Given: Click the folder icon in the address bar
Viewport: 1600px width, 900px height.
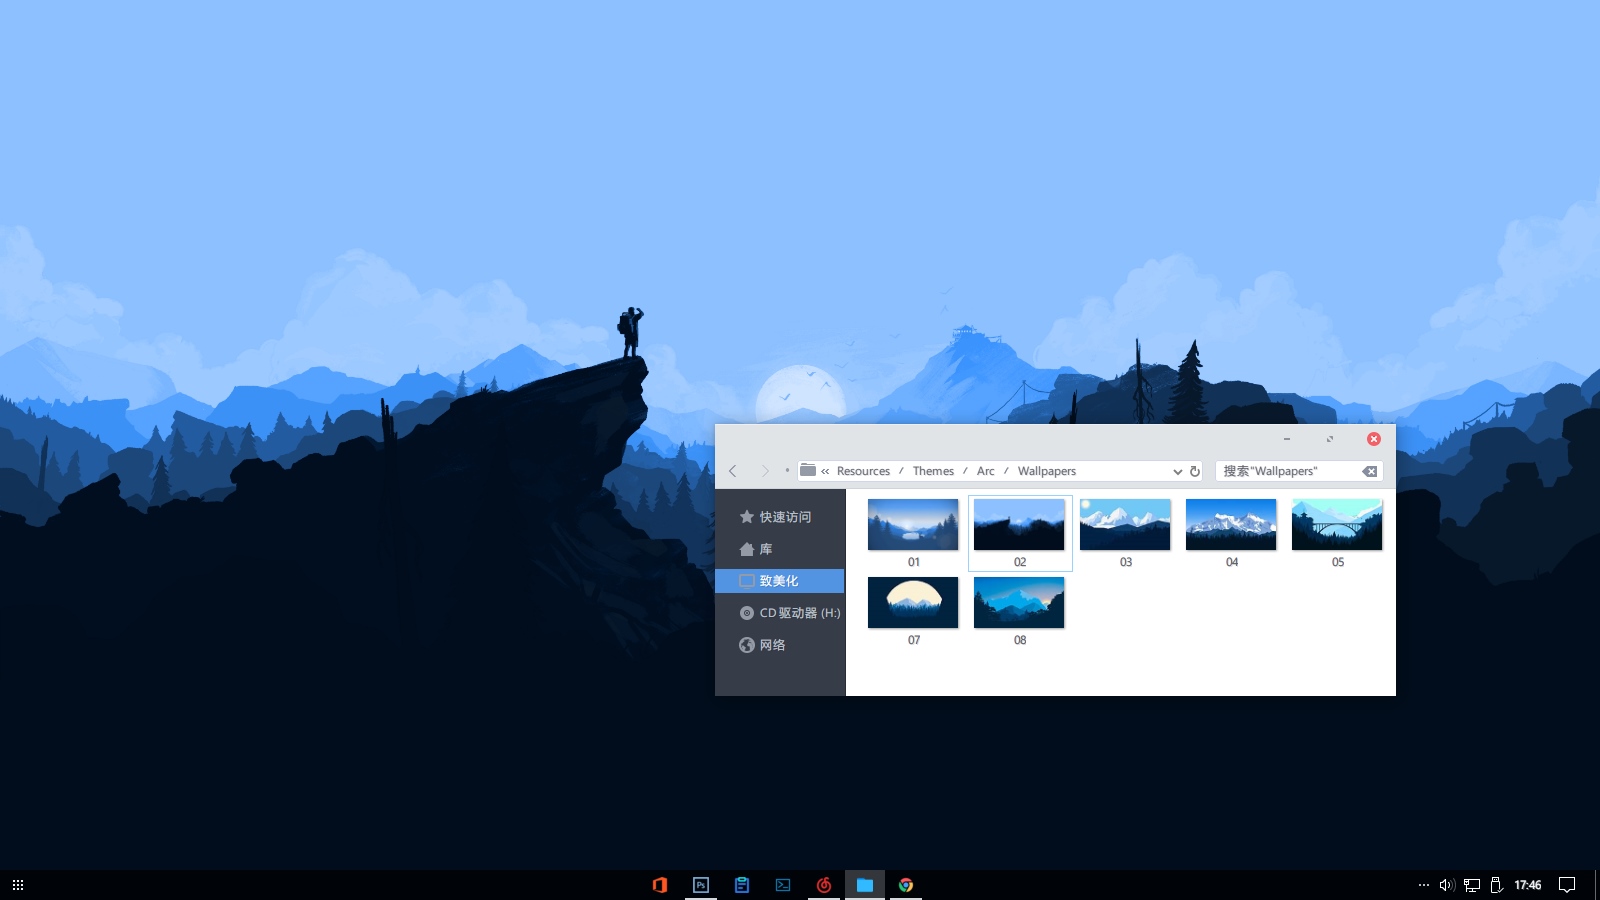Looking at the screenshot, I should [808, 470].
